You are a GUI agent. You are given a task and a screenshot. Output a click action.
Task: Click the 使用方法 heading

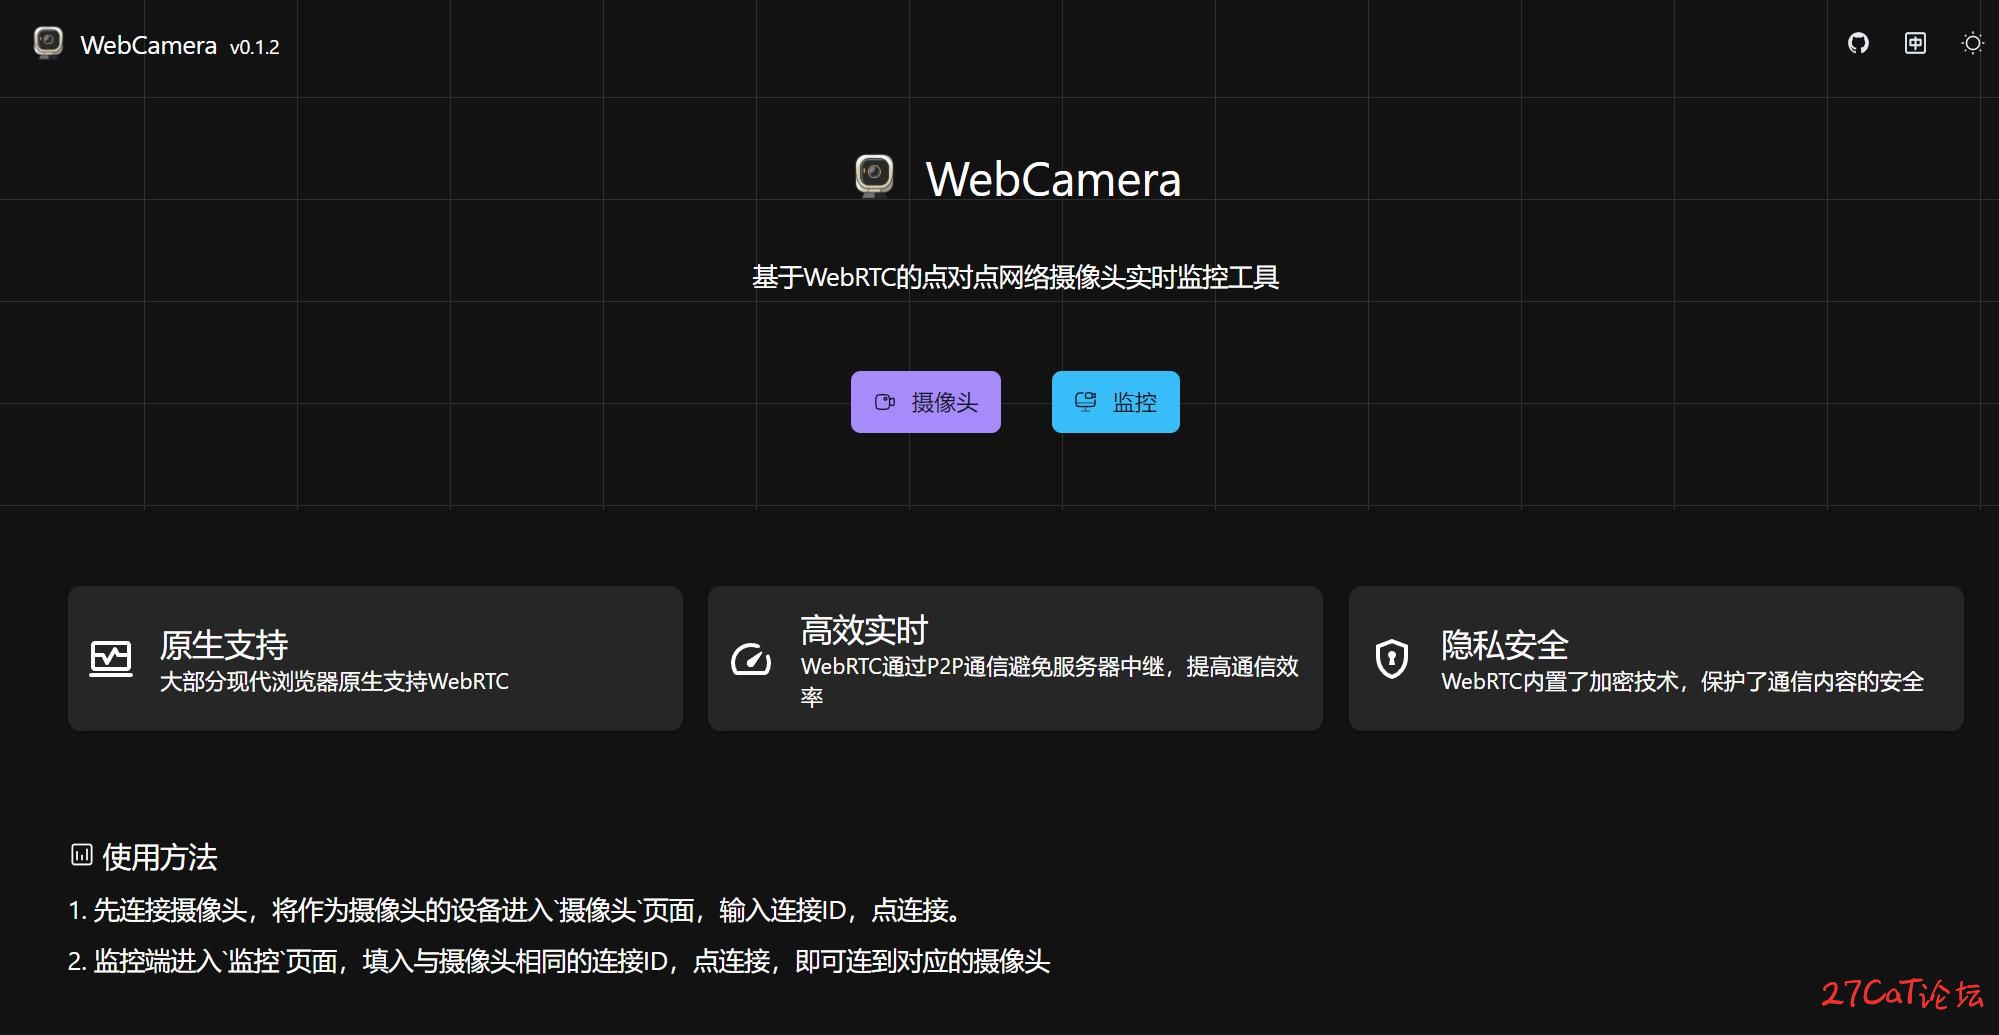coord(160,857)
